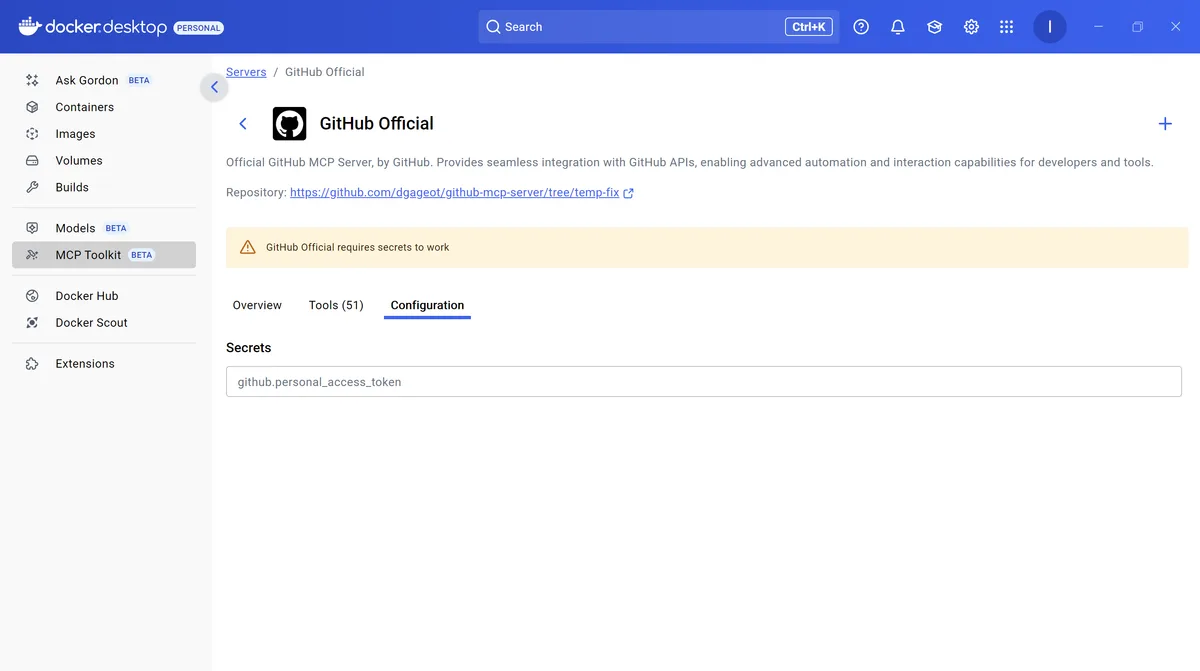The image size is (1200, 671).
Task: Maximize the Docker Desktop window
Action: pyautogui.click(x=1137, y=27)
